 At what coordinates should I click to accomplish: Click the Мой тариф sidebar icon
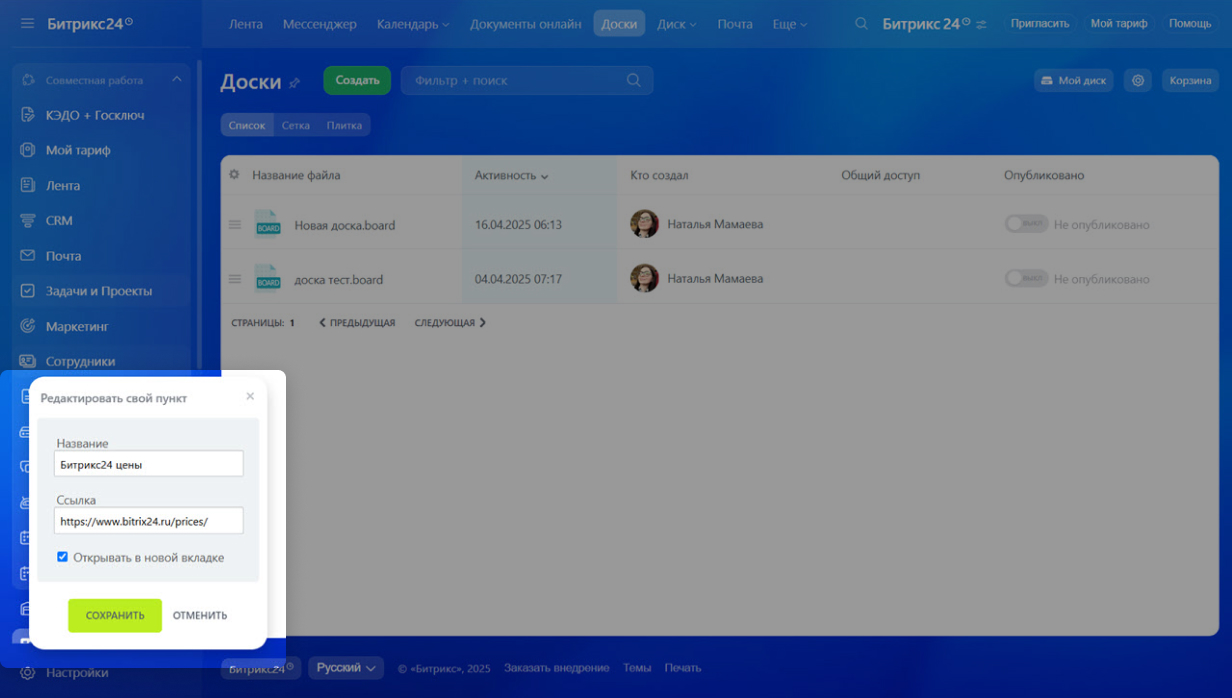pyautogui.click(x=28, y=150)
